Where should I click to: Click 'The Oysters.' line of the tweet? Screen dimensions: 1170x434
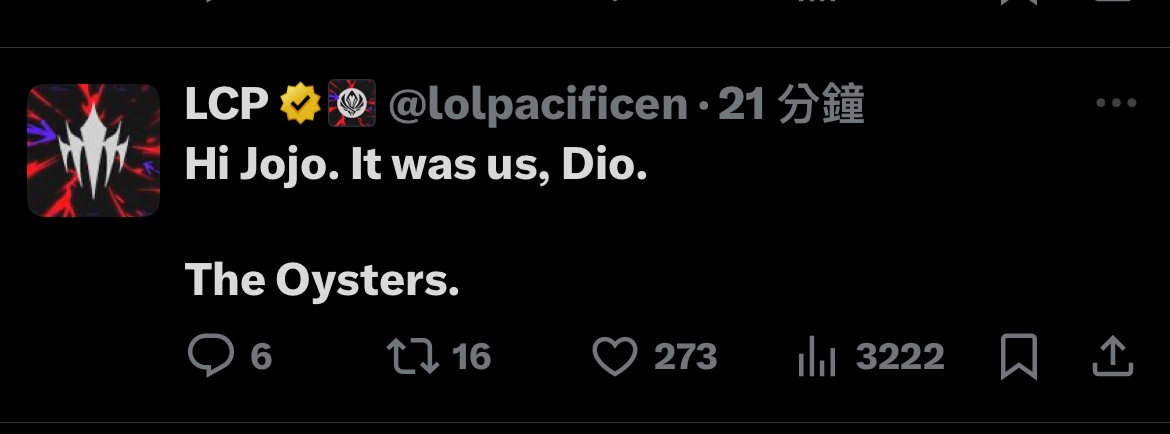click(322, 281)
